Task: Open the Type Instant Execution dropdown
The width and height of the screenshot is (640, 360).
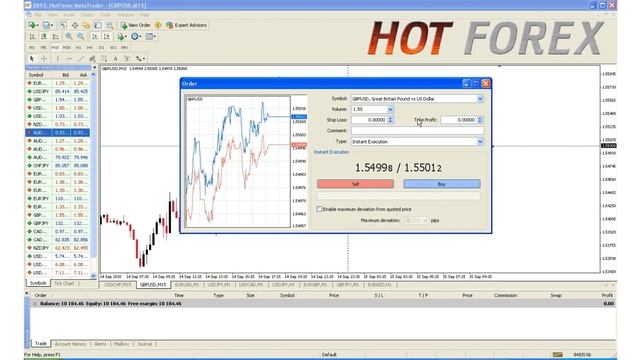Action: (480, 142)
